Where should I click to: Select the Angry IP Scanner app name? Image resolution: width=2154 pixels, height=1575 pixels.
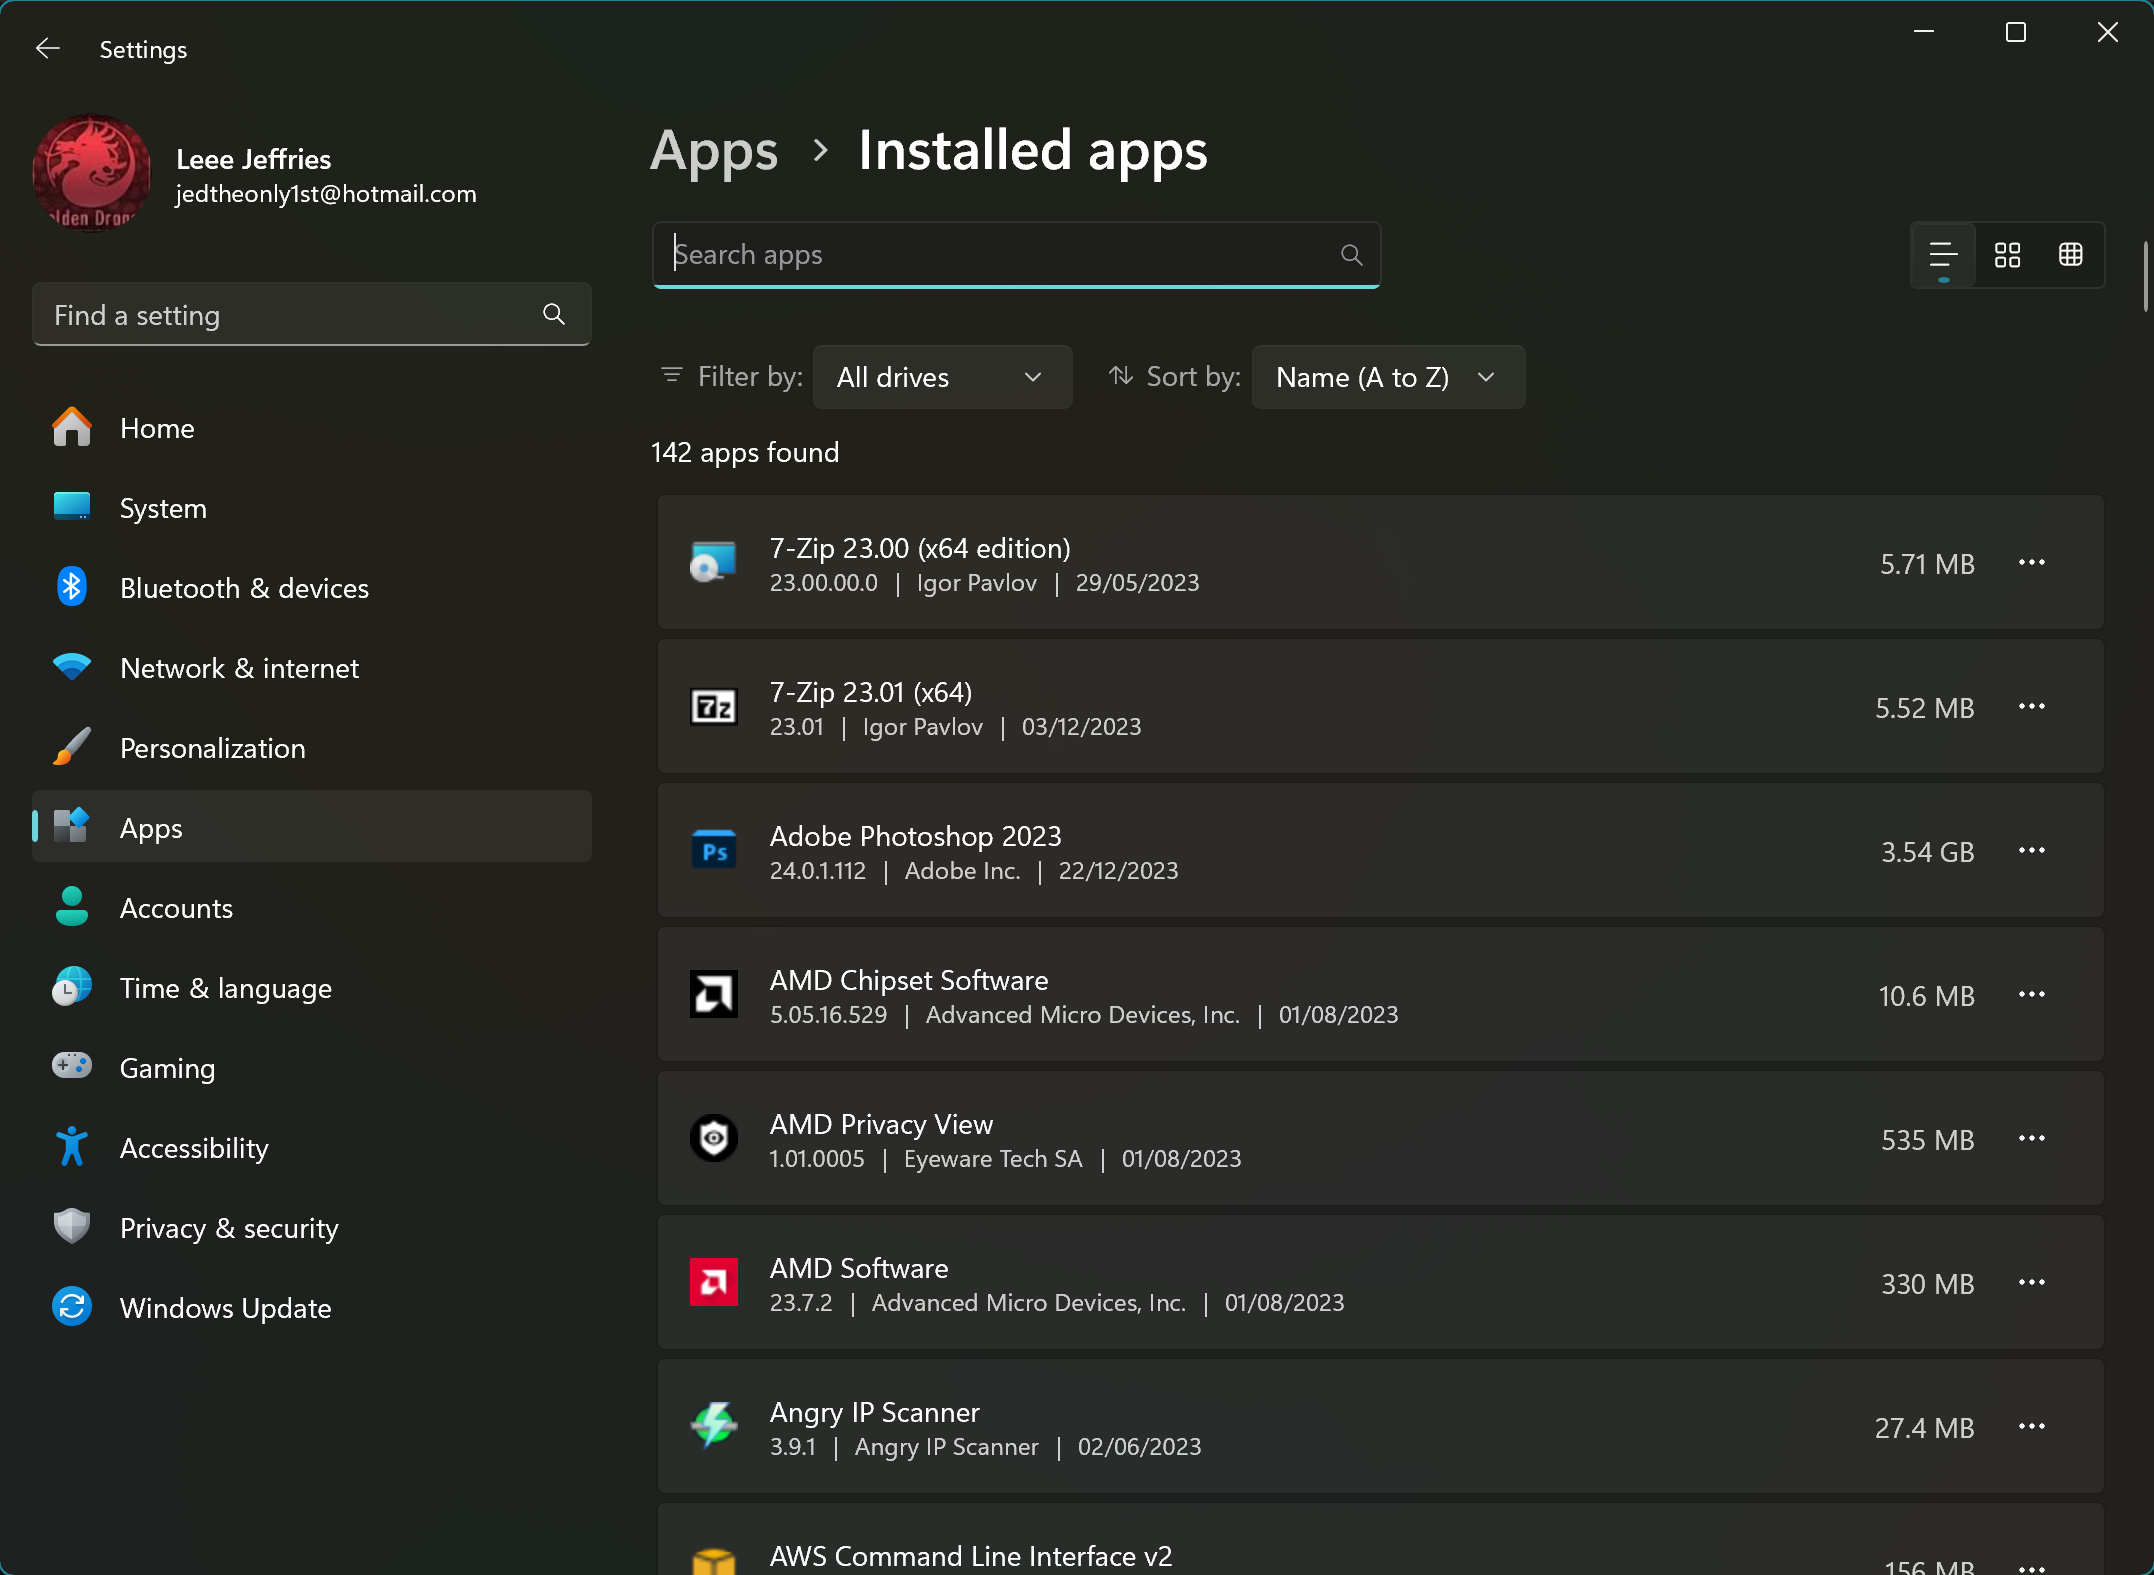[874, 1412]
